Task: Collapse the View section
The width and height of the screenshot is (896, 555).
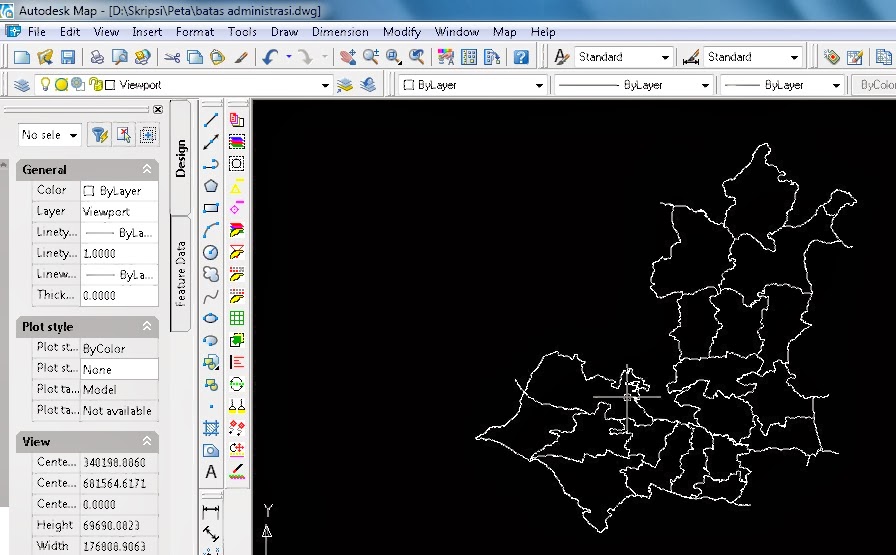Action: click(147, 441)
